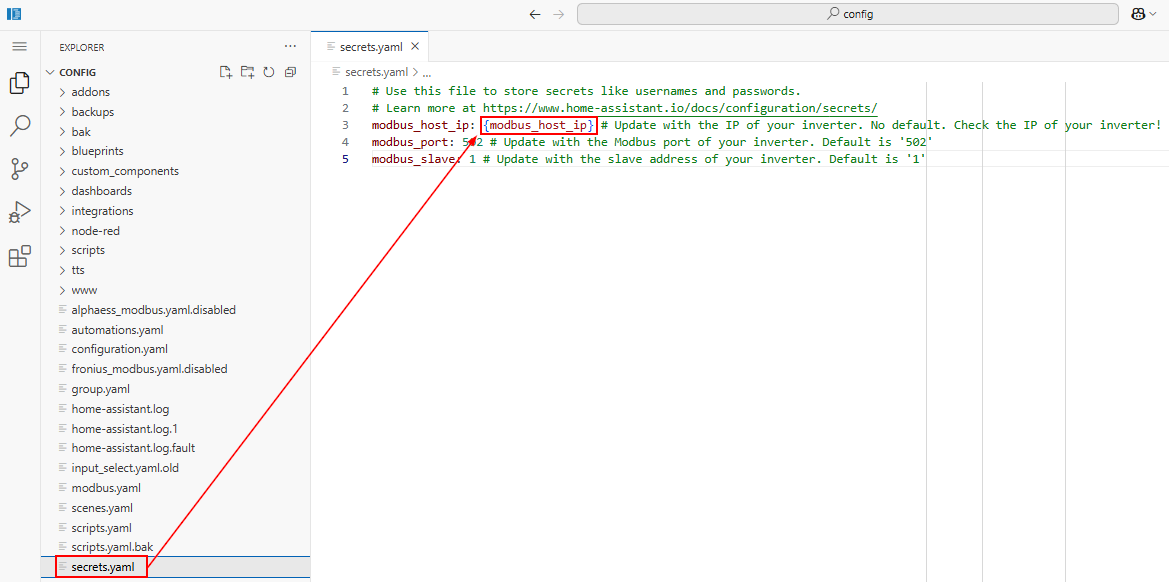
Task: Open Explorer views and more actions menu
Action: pos(290,47)
